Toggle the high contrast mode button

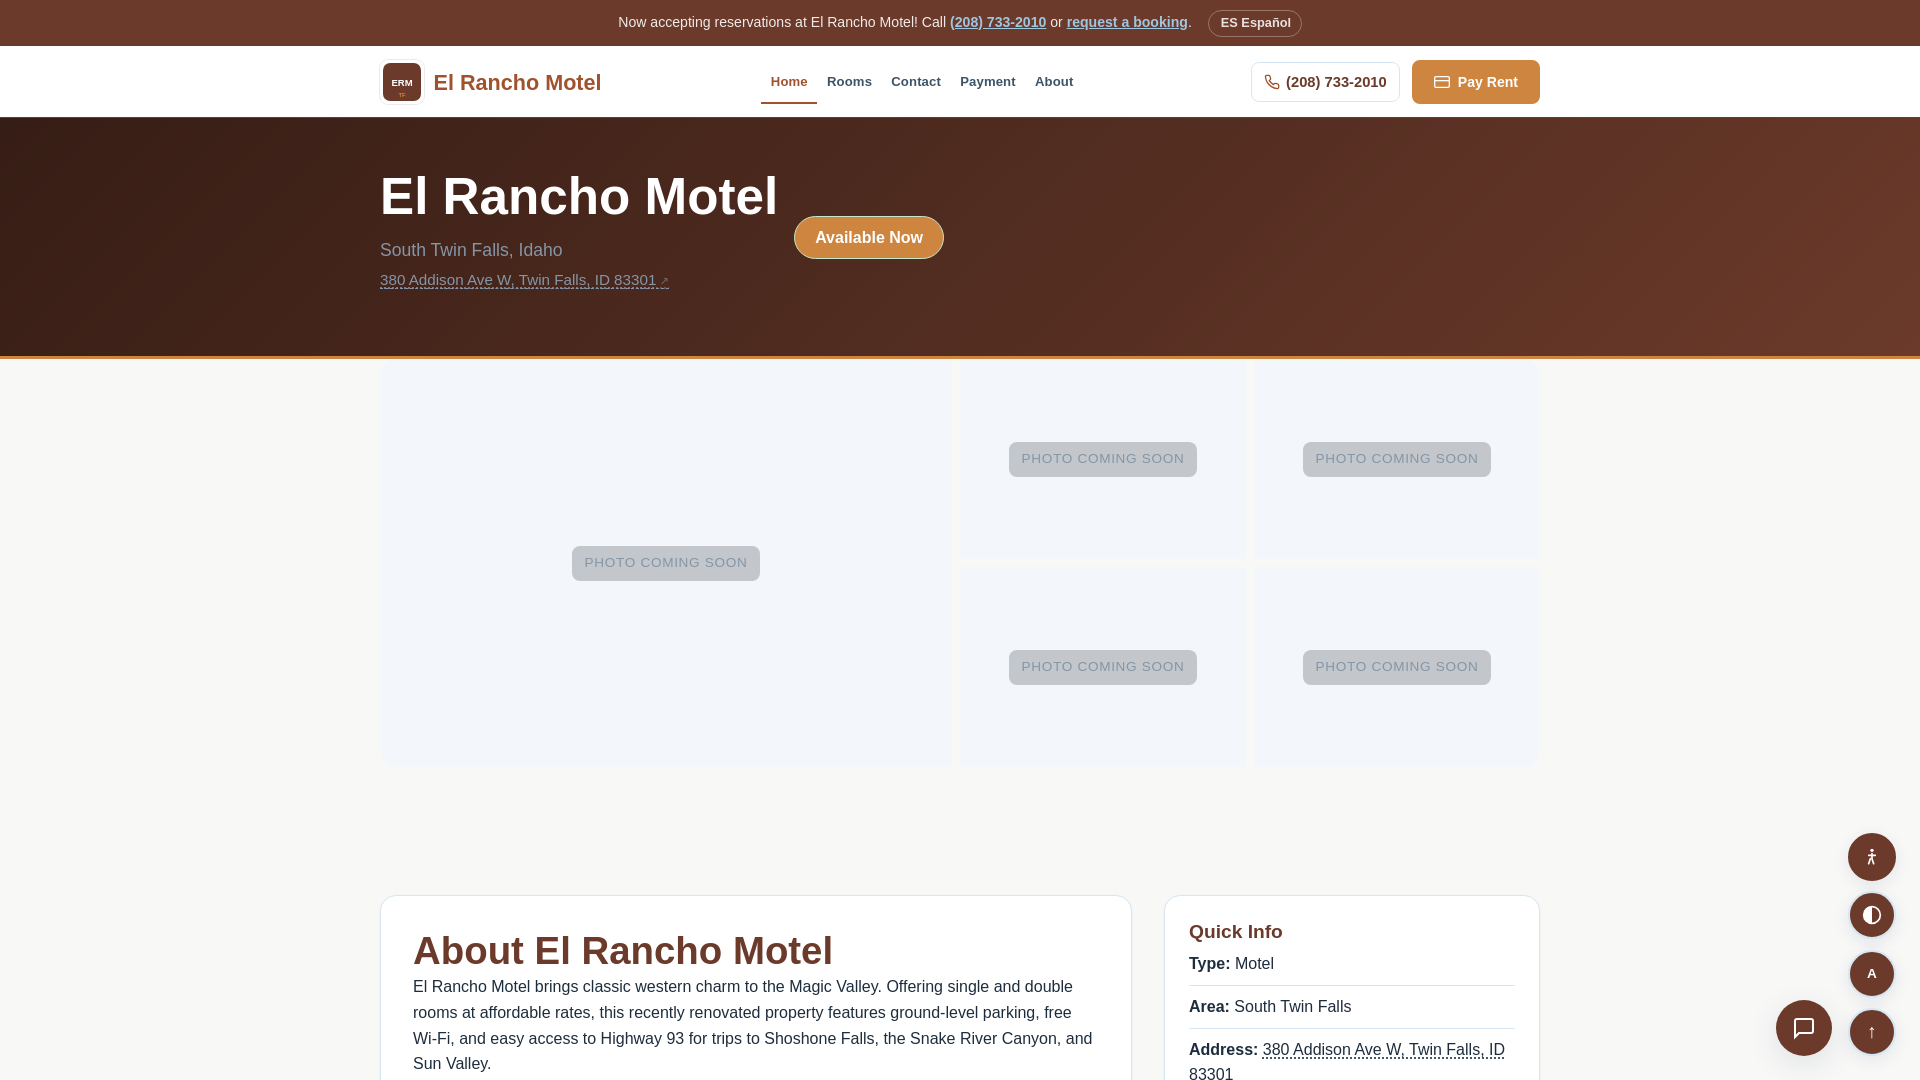(x=1871, y=915)
